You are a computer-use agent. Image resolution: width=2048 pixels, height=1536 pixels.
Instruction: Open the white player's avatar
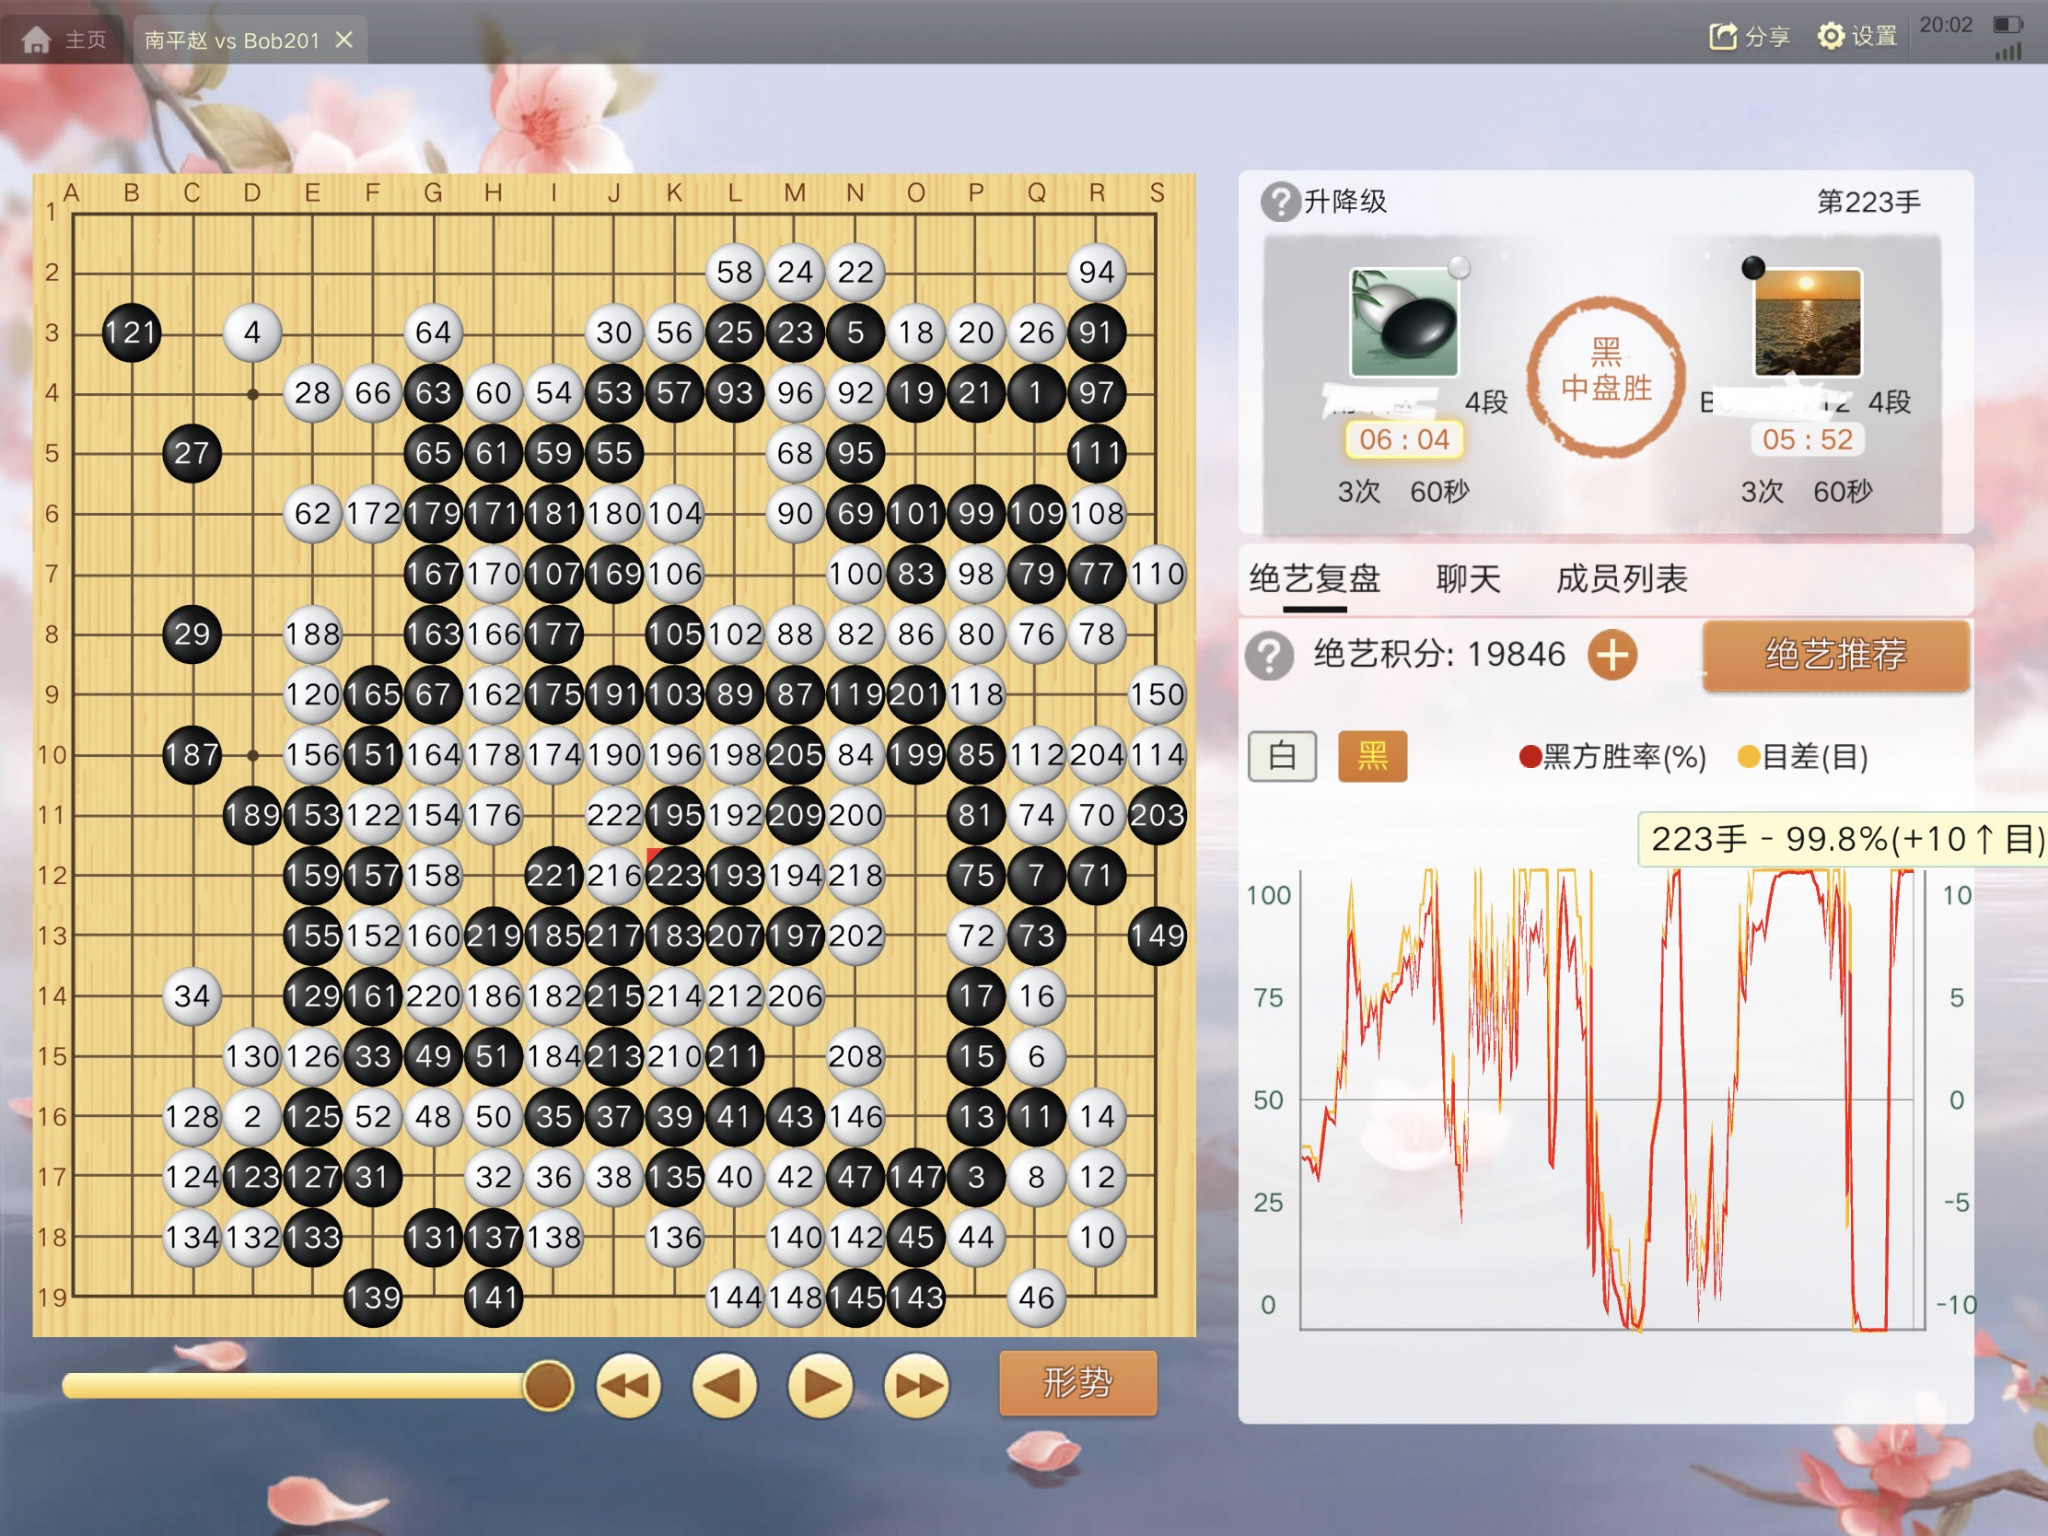coord(1404,322)
